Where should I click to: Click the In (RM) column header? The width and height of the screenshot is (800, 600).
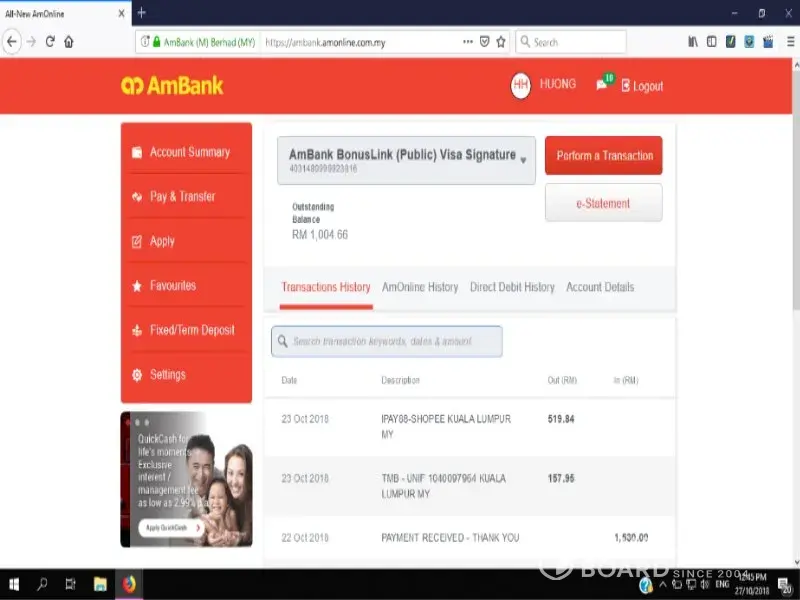(x=626, y=380)
